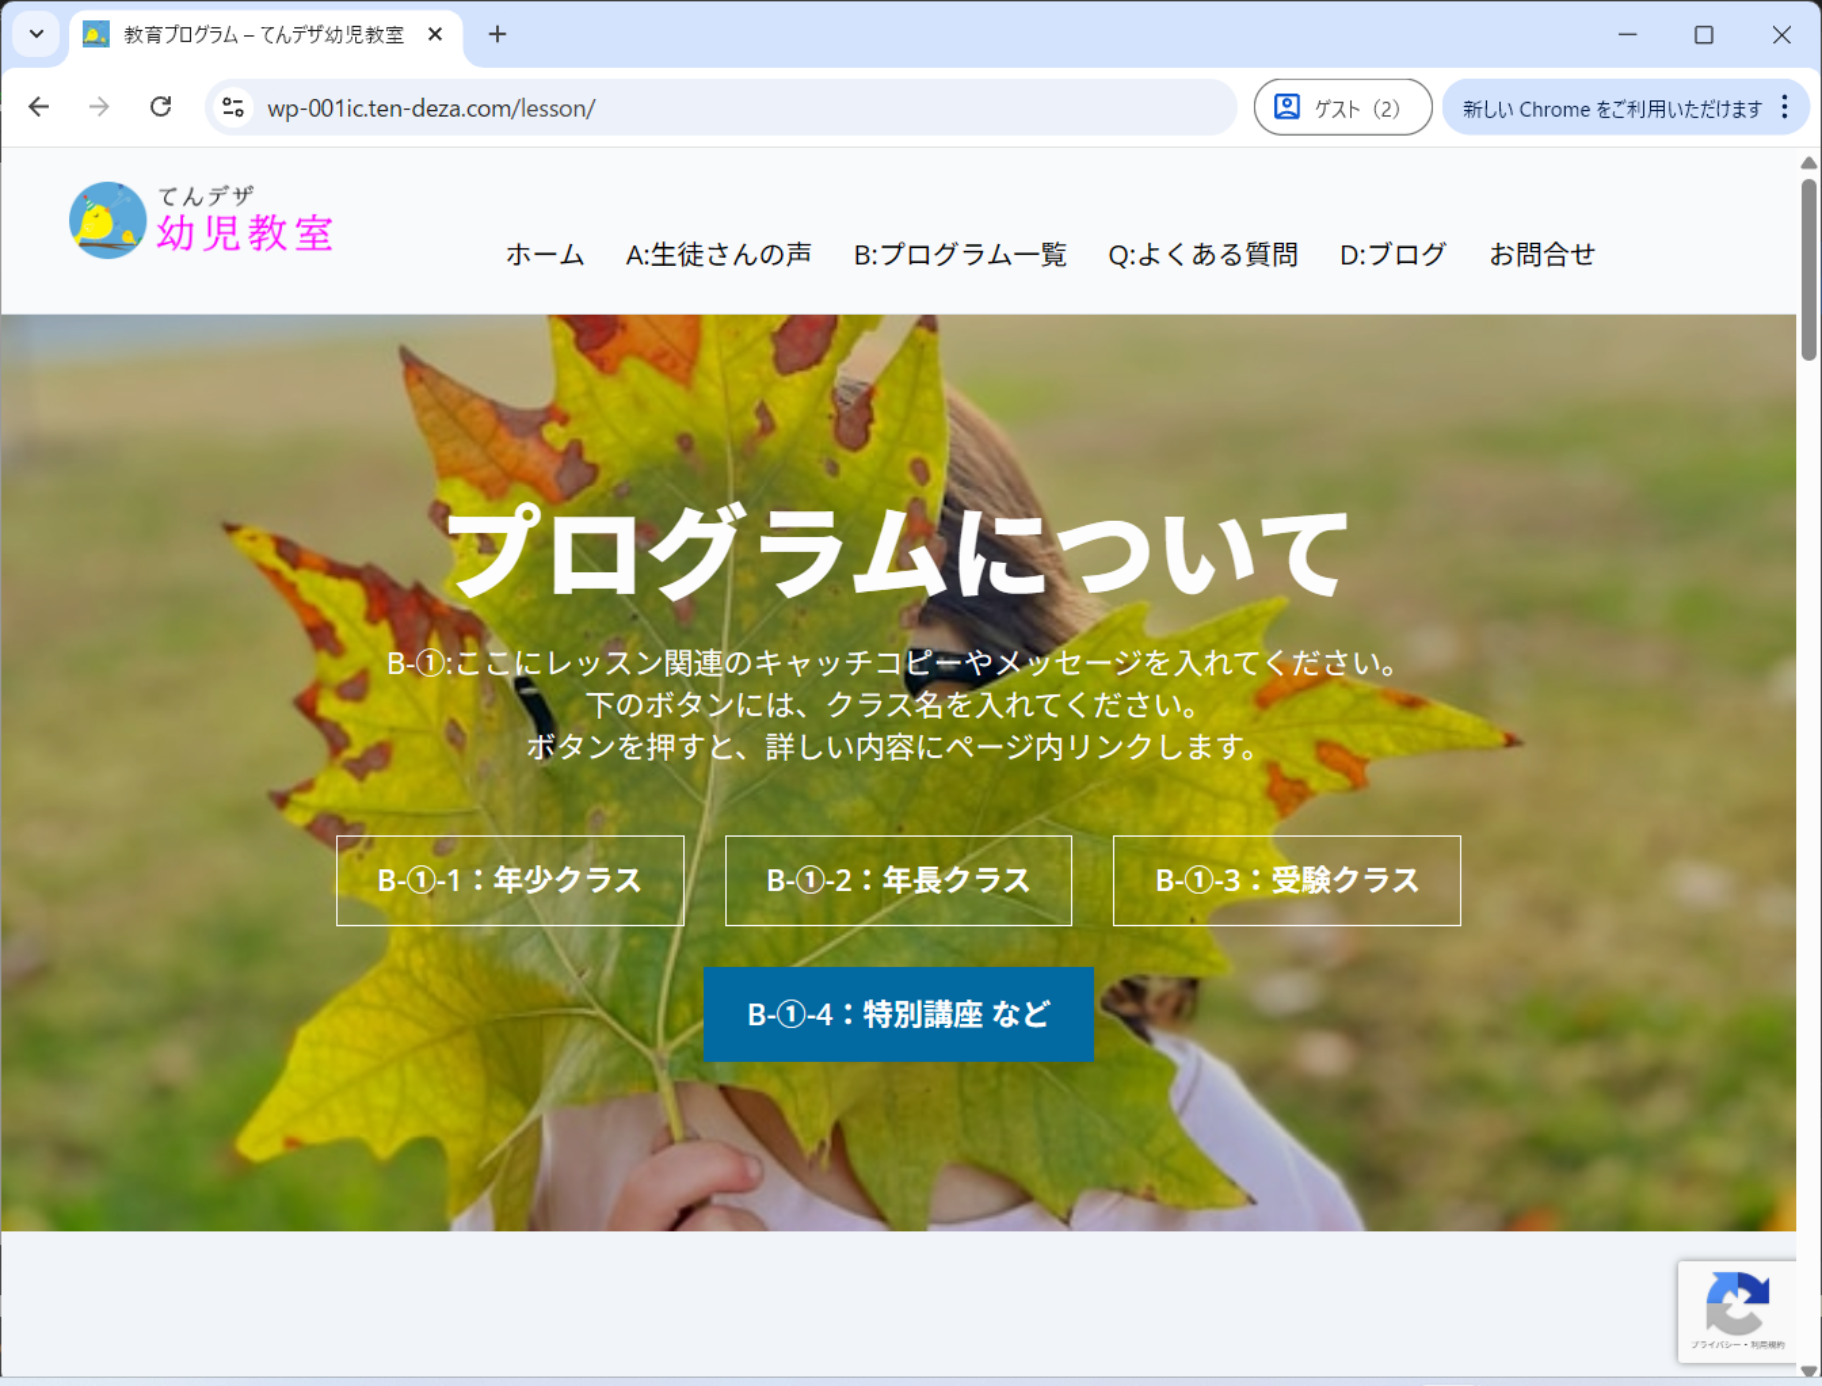The height and width of the screenshot is (1386, 1822).
Task: Click the browser back arrow
Action: click(x=39, y=107)
